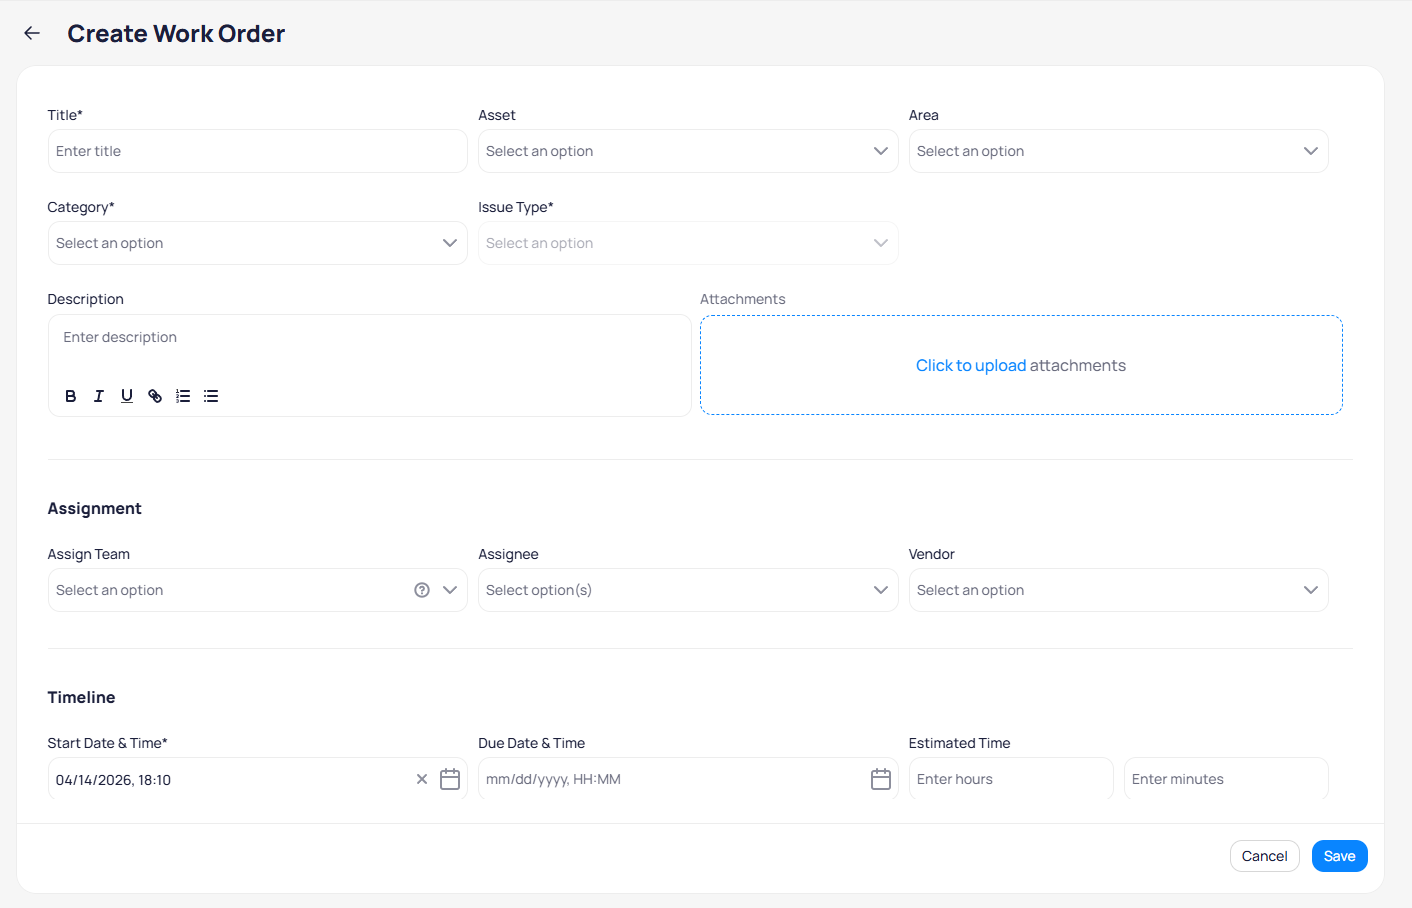Open Due Date calendar picker
Viewport: 1412px width, 908px height.
point(880,779)
